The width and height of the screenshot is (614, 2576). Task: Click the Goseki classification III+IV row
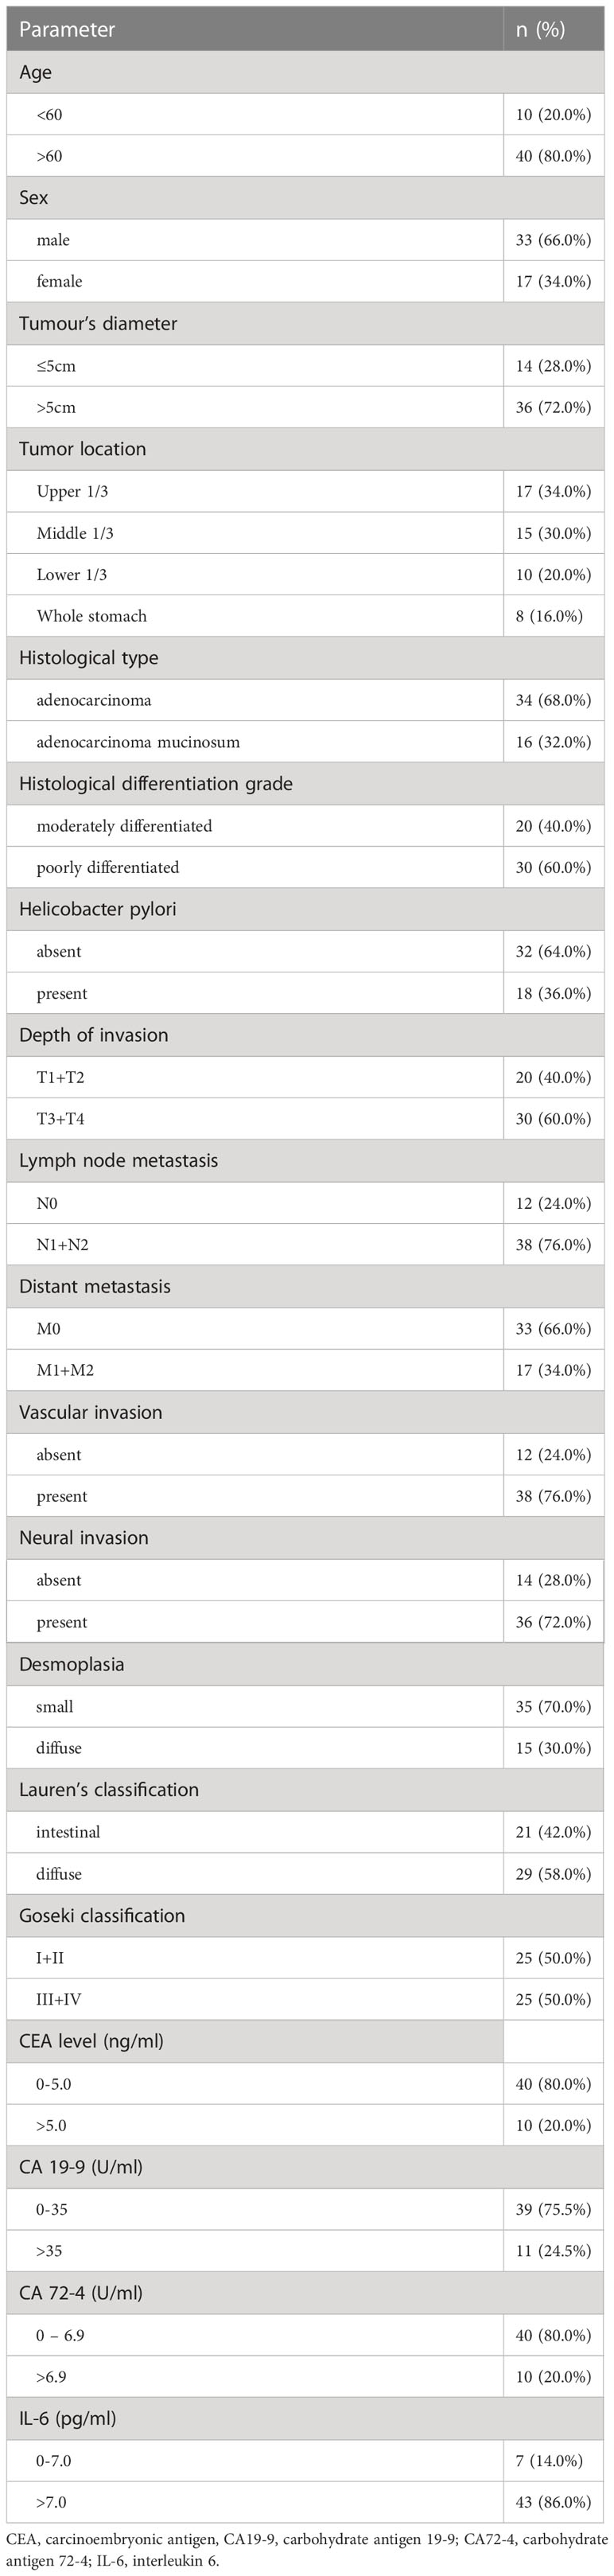click(306, 2000)
